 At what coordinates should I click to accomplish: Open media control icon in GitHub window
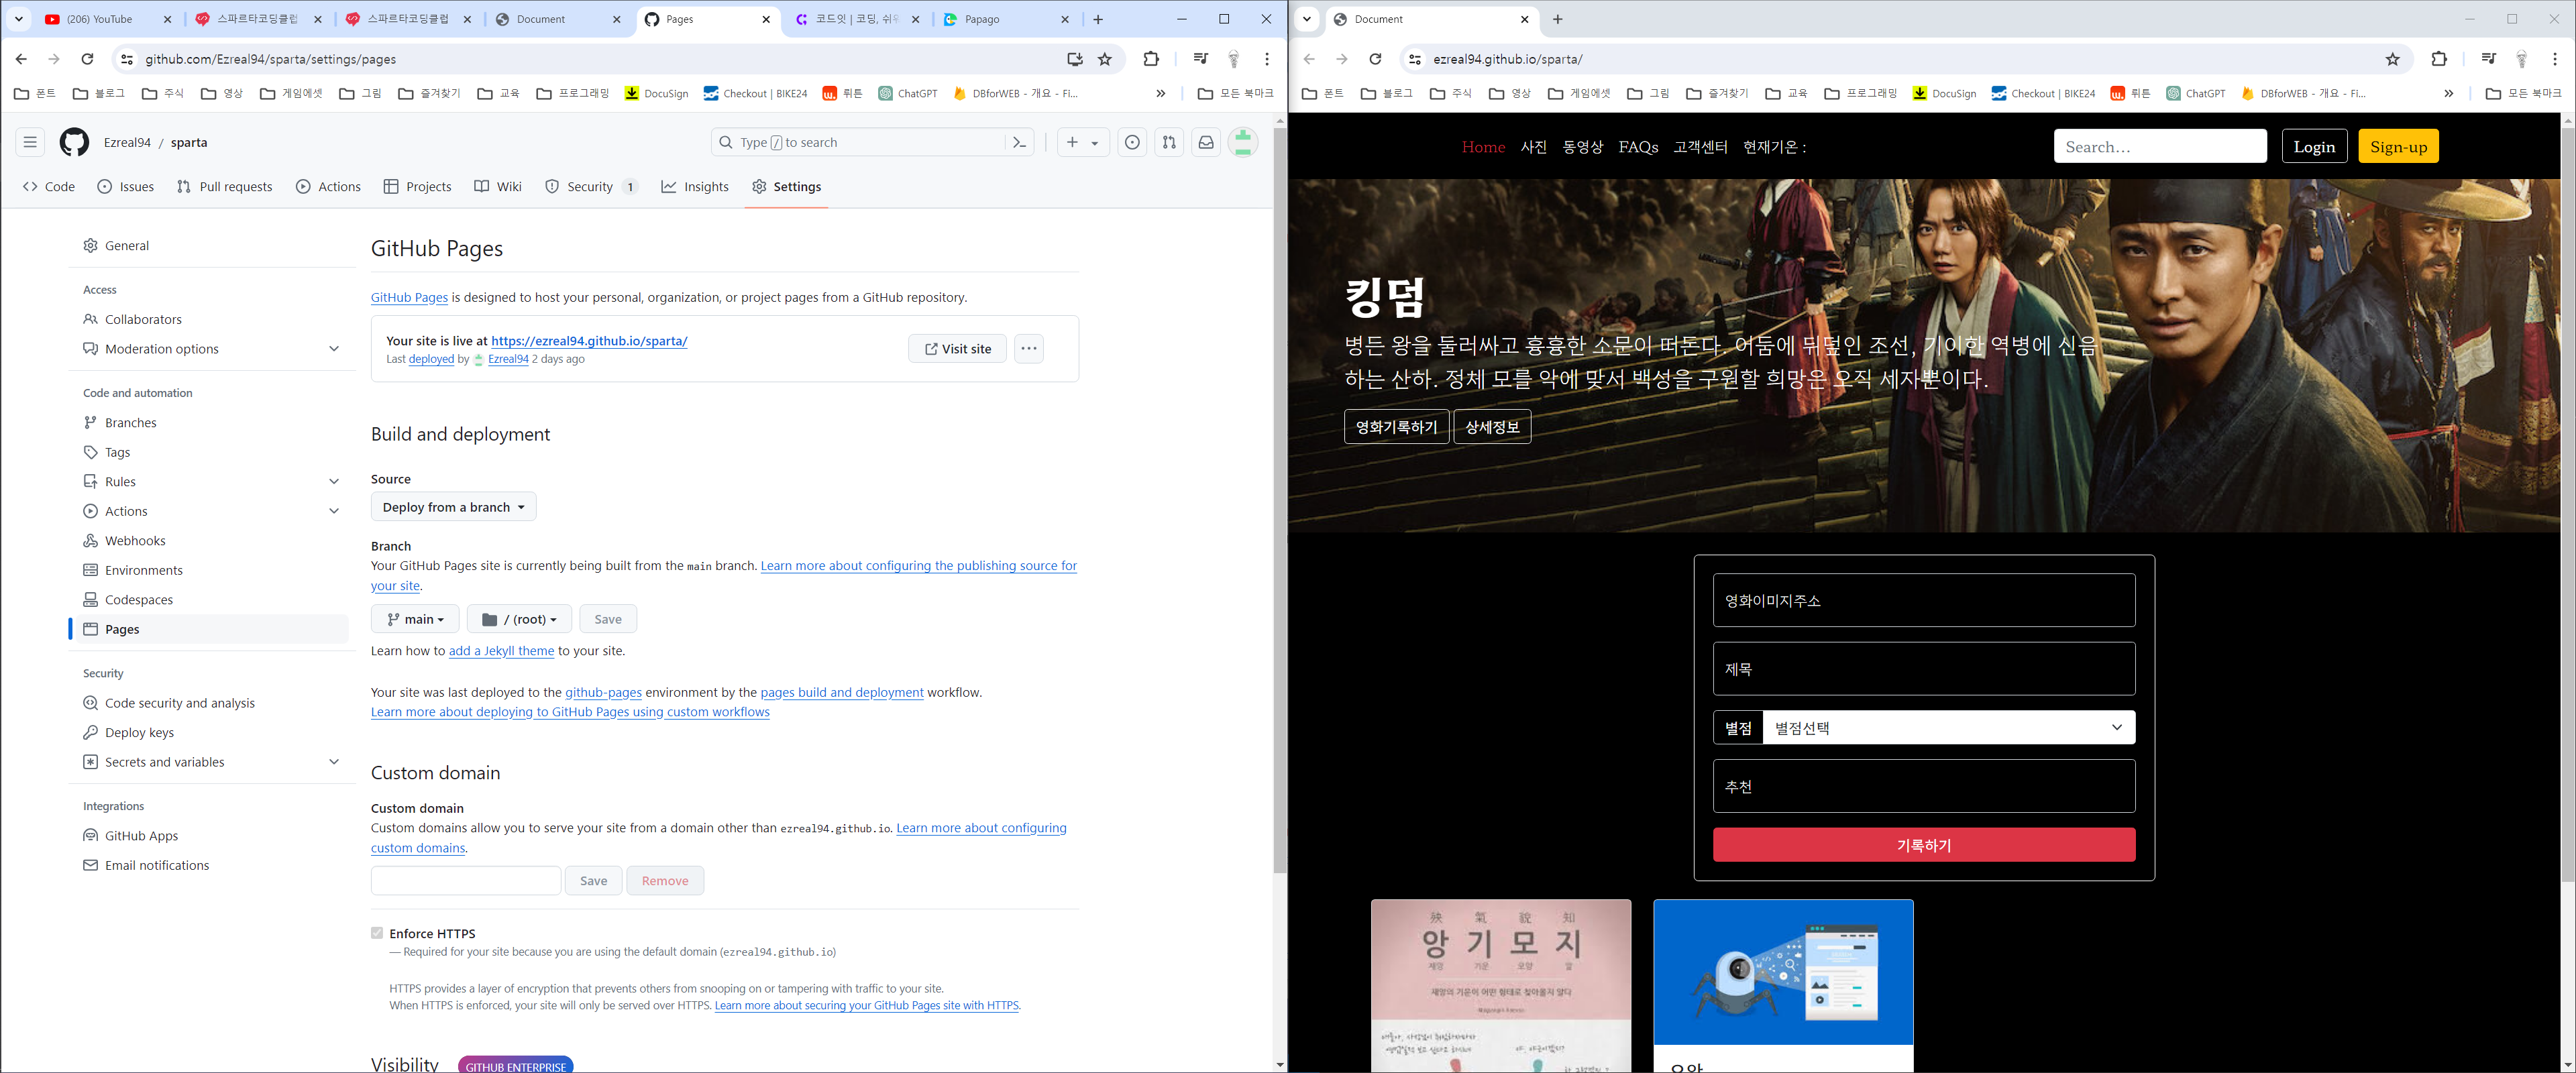1201,59
